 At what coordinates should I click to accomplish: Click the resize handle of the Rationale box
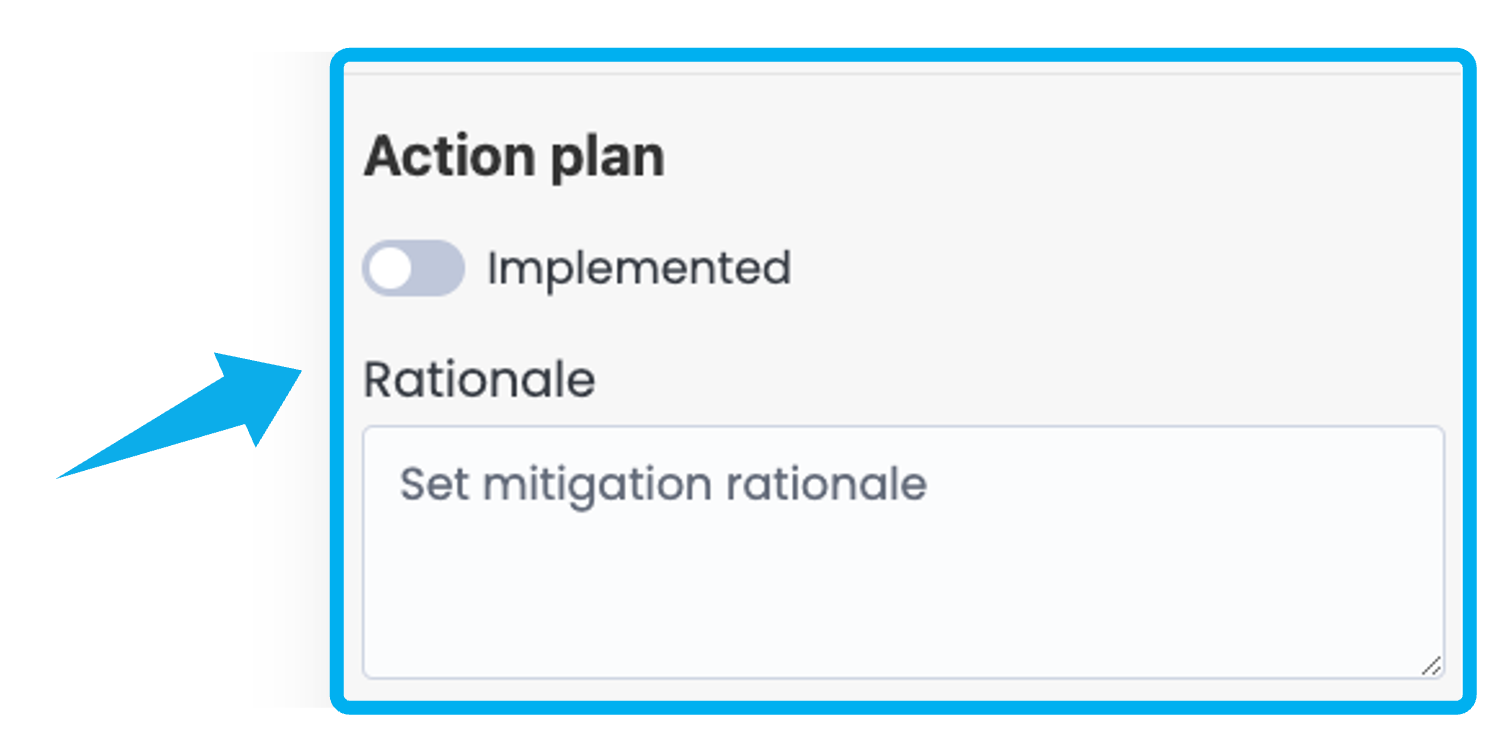click(x=1431, y=666)
